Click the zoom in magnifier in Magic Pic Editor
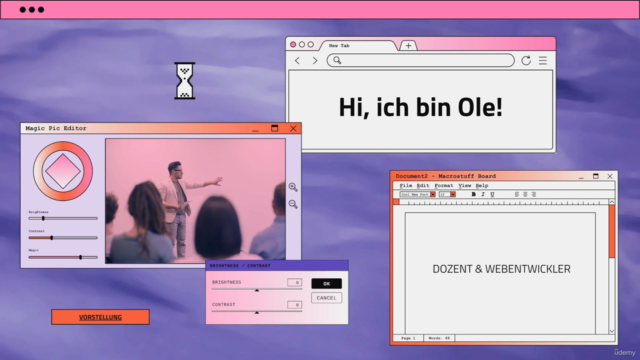This screenshot has height=360, width=640. pos(293,187)
